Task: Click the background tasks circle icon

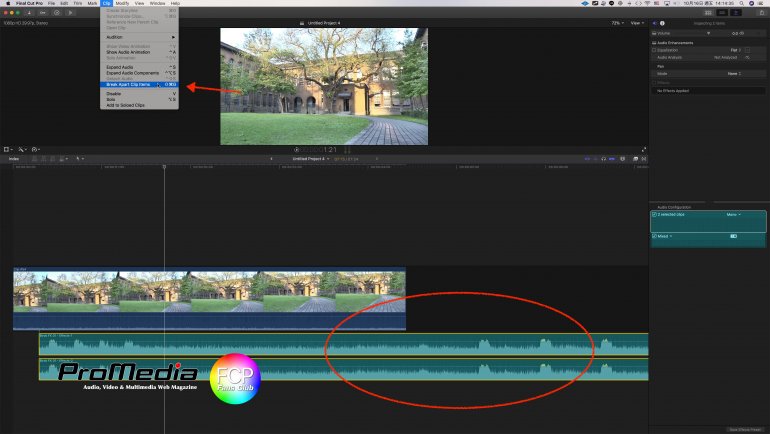Action: (56, 13)
